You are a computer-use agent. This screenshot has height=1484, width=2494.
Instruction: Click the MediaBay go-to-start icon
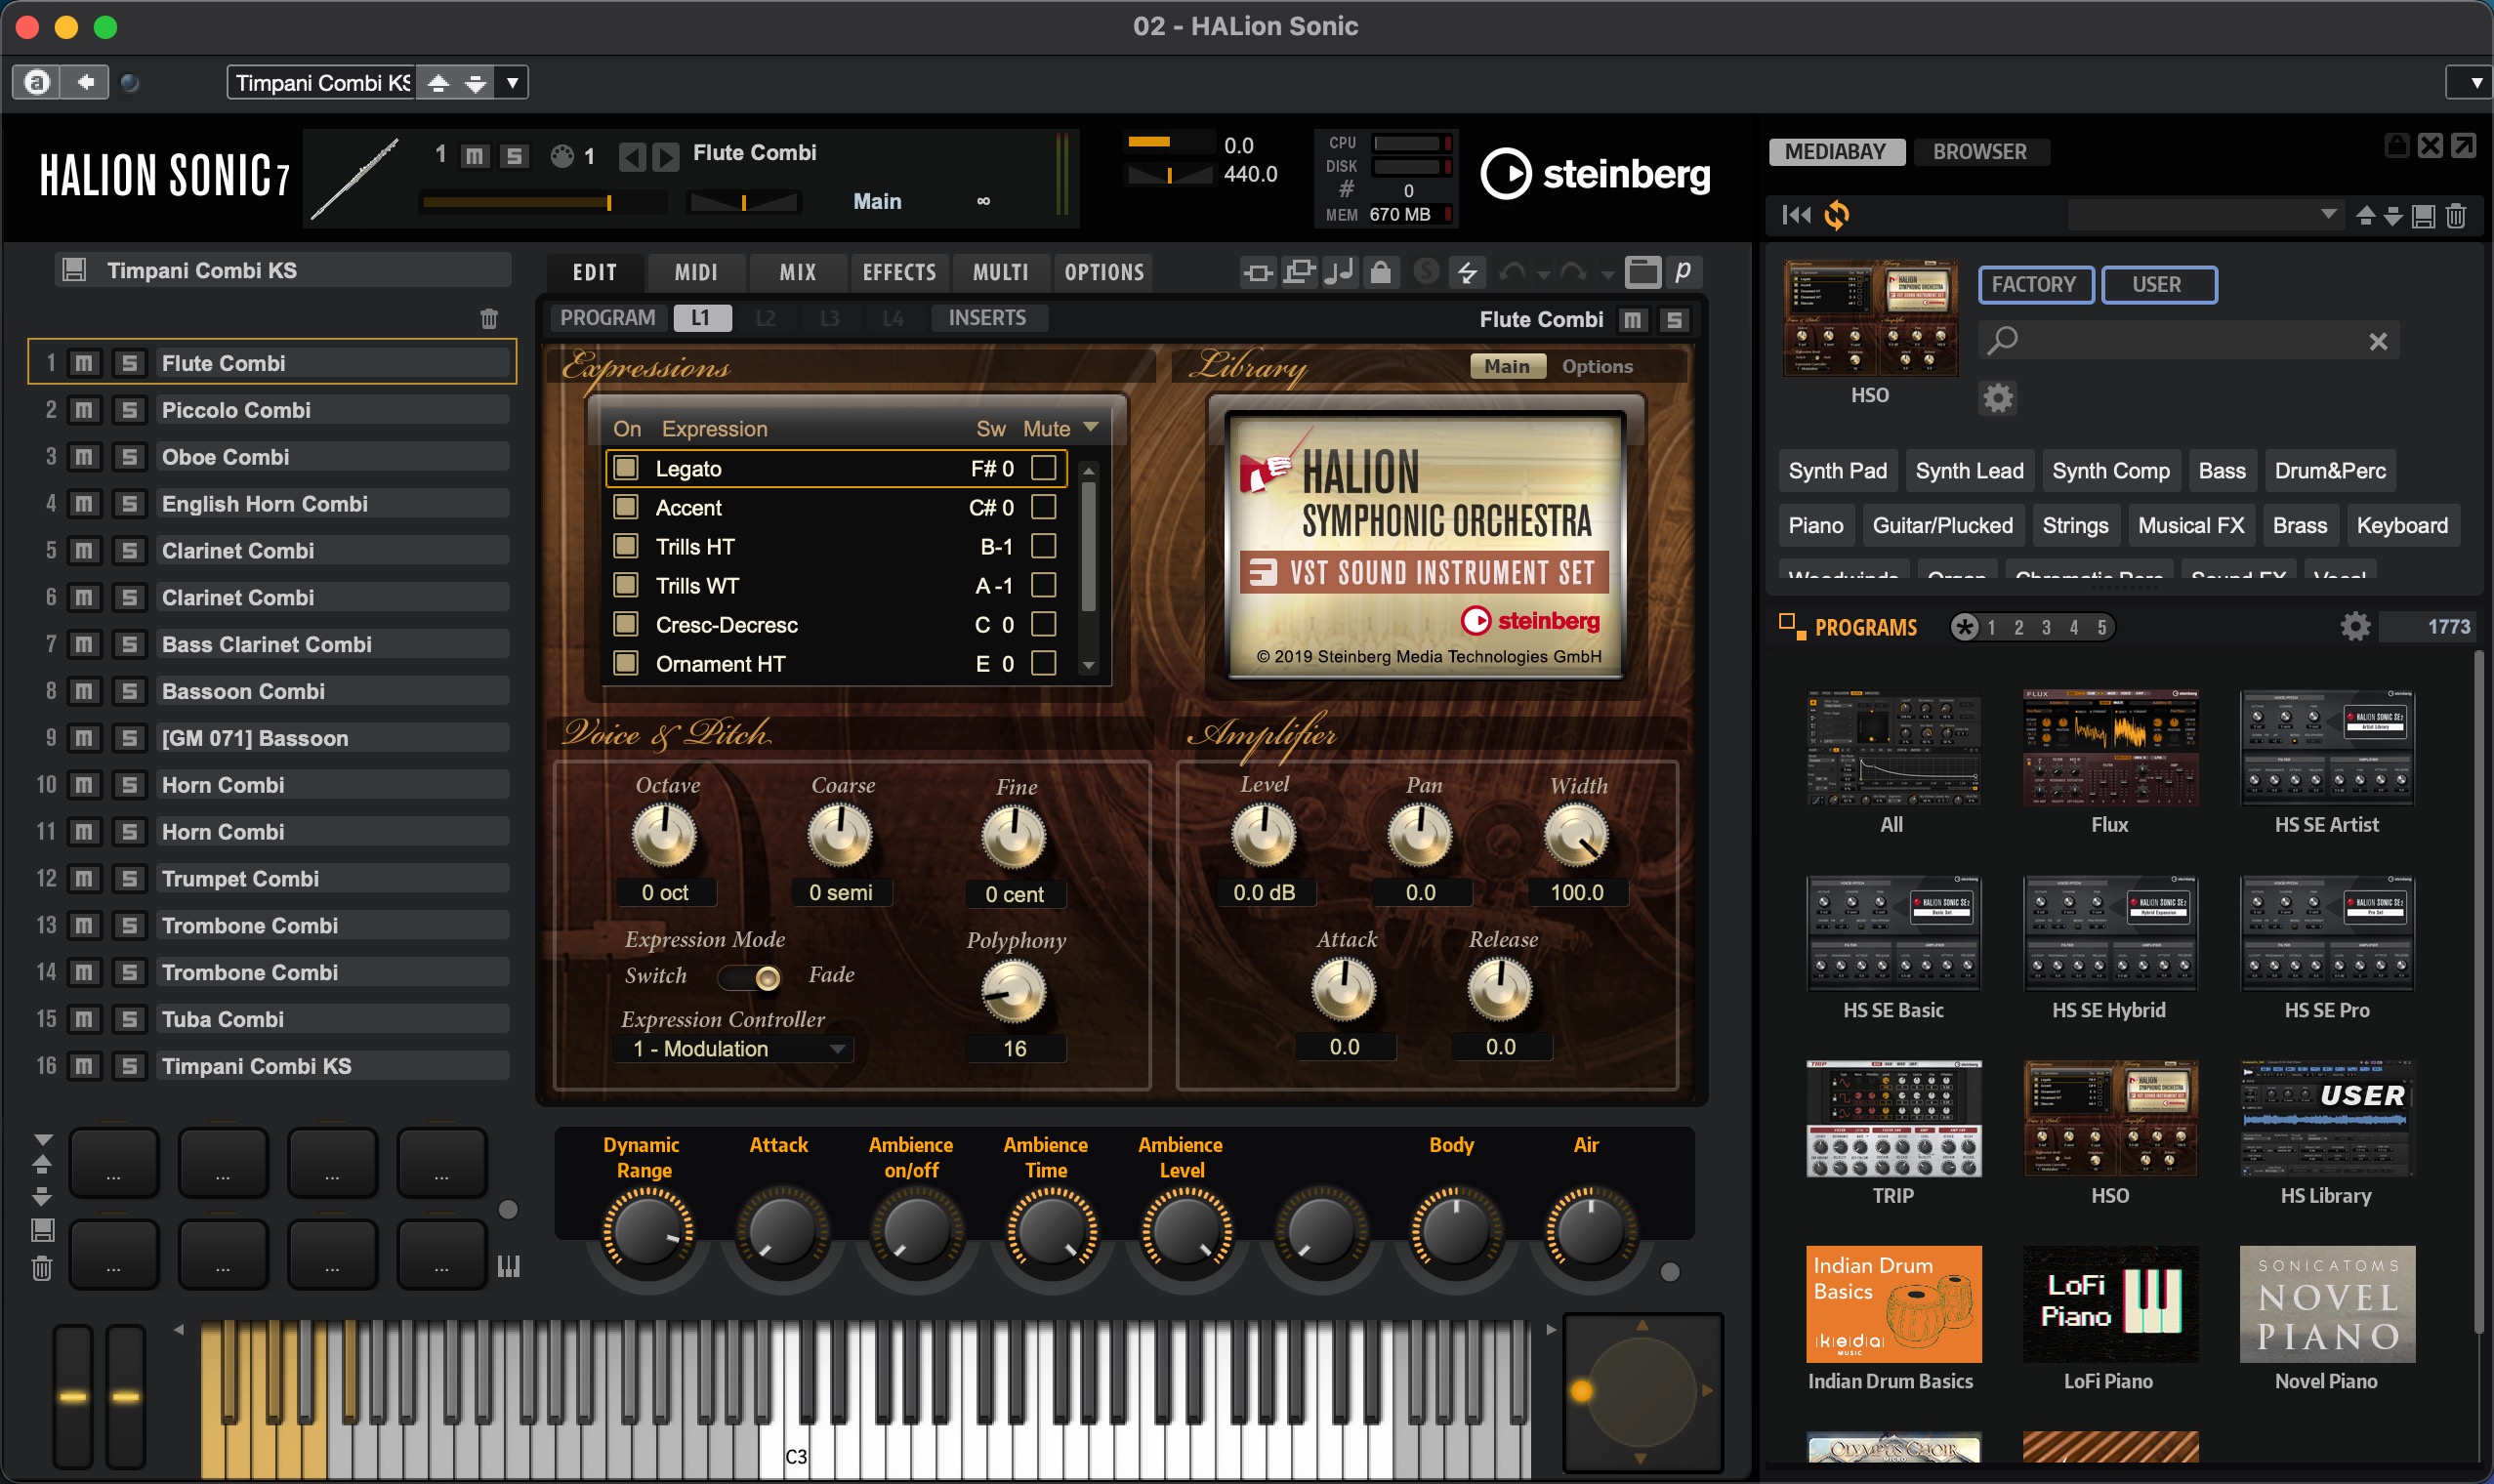click(1796, 214)
